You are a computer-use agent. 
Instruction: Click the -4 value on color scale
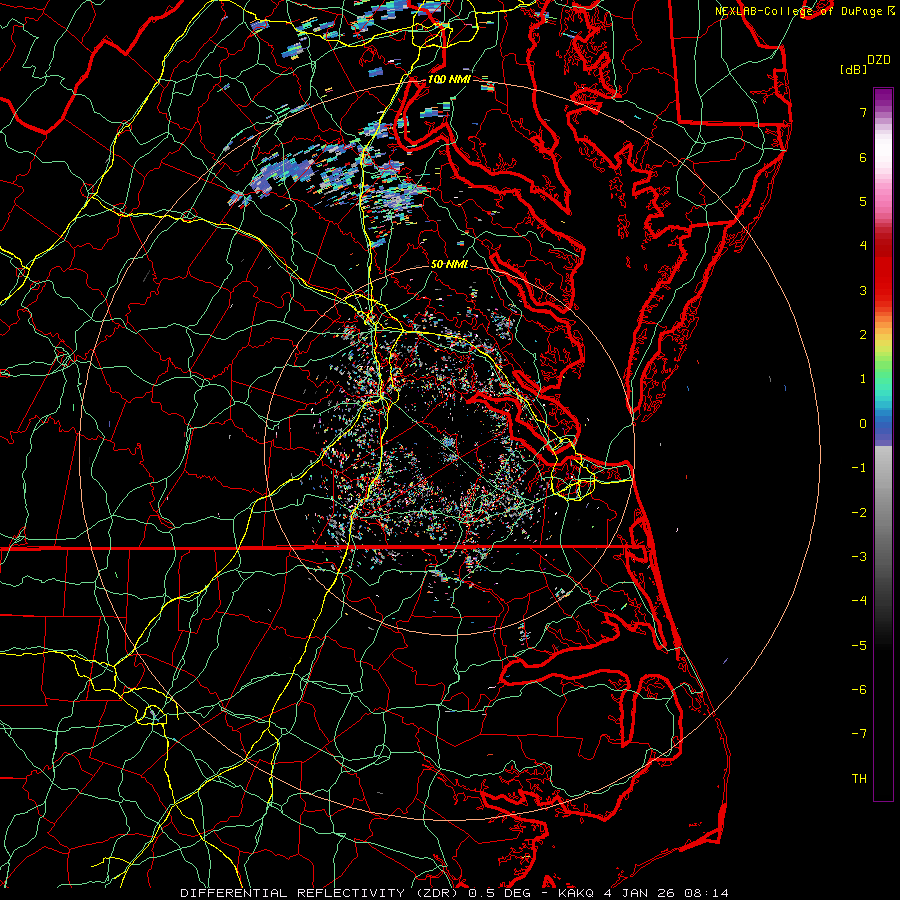tap(859, 601)
